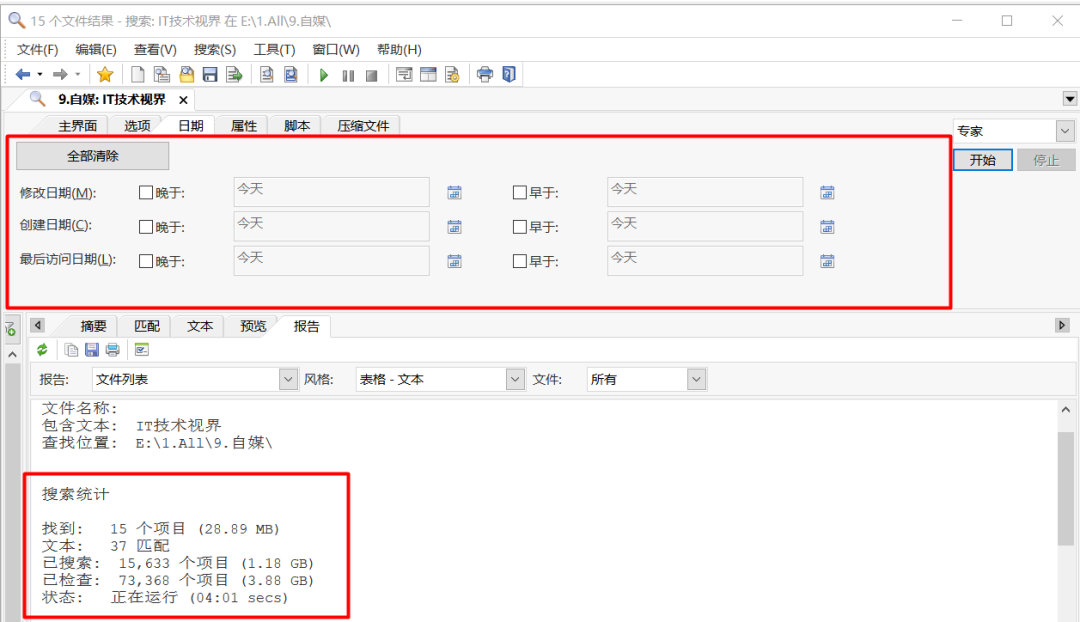The height and width of the screenshot is (622, 1080).
Task: Open calendar for 最后访问日期 早于 field
Action: click(x=827, y=261)
